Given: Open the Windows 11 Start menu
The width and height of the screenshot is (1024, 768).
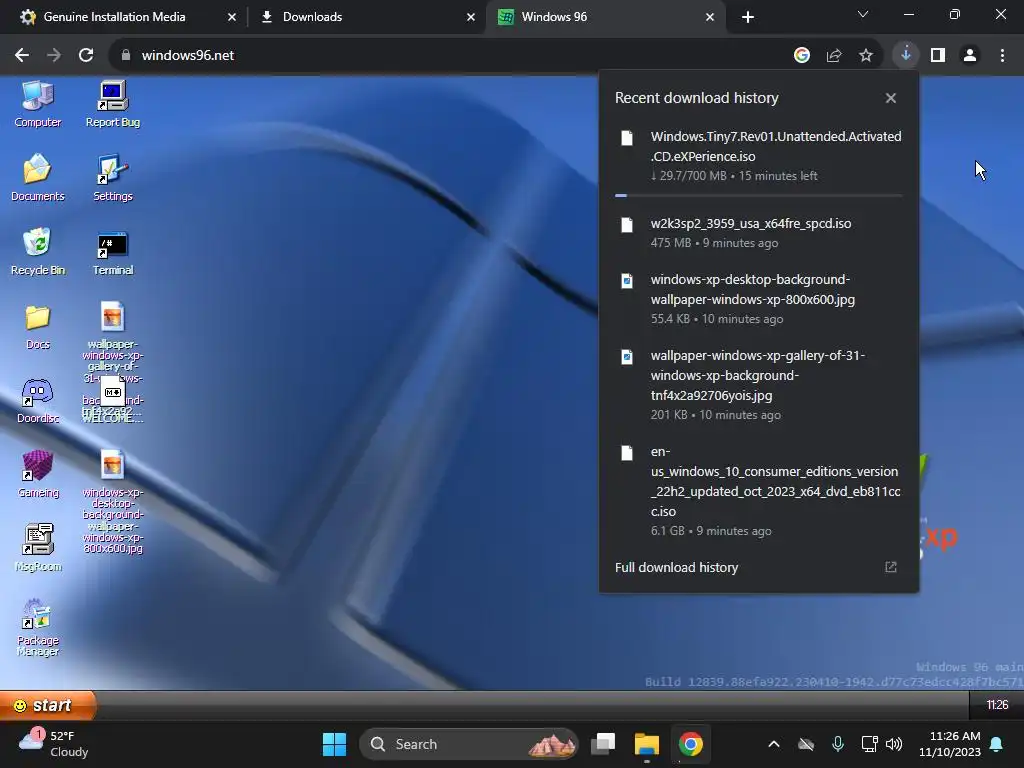Looking at the screenshot, I should tap(334, 744).
